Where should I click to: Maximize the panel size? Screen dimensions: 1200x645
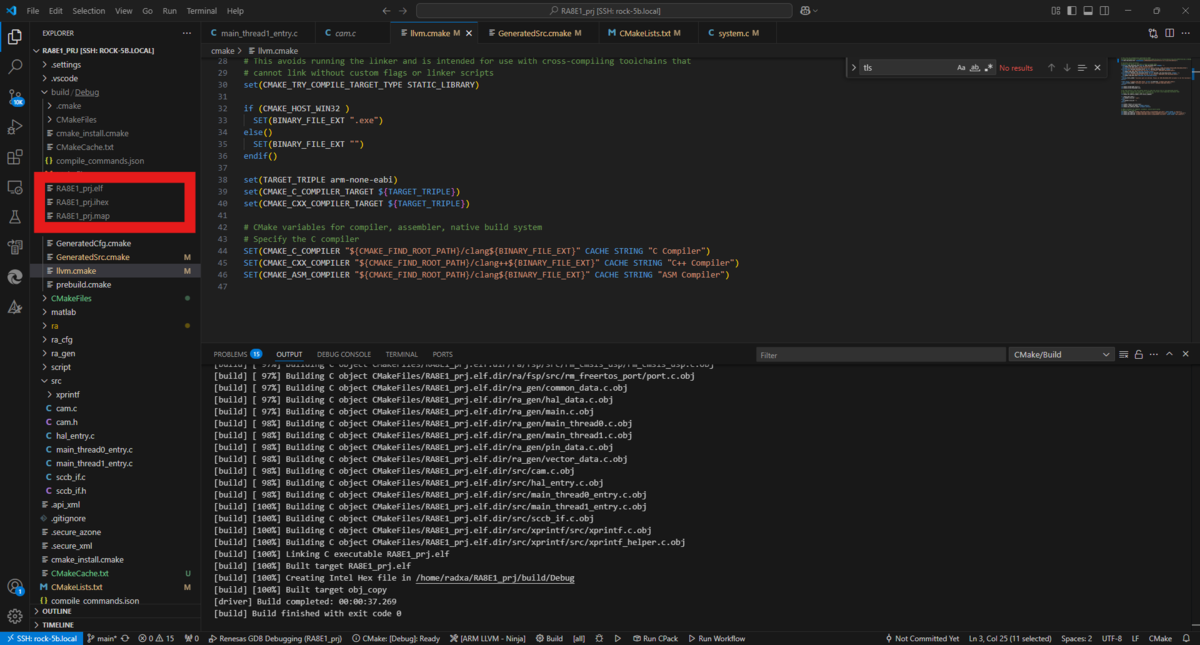point(1168,354)
